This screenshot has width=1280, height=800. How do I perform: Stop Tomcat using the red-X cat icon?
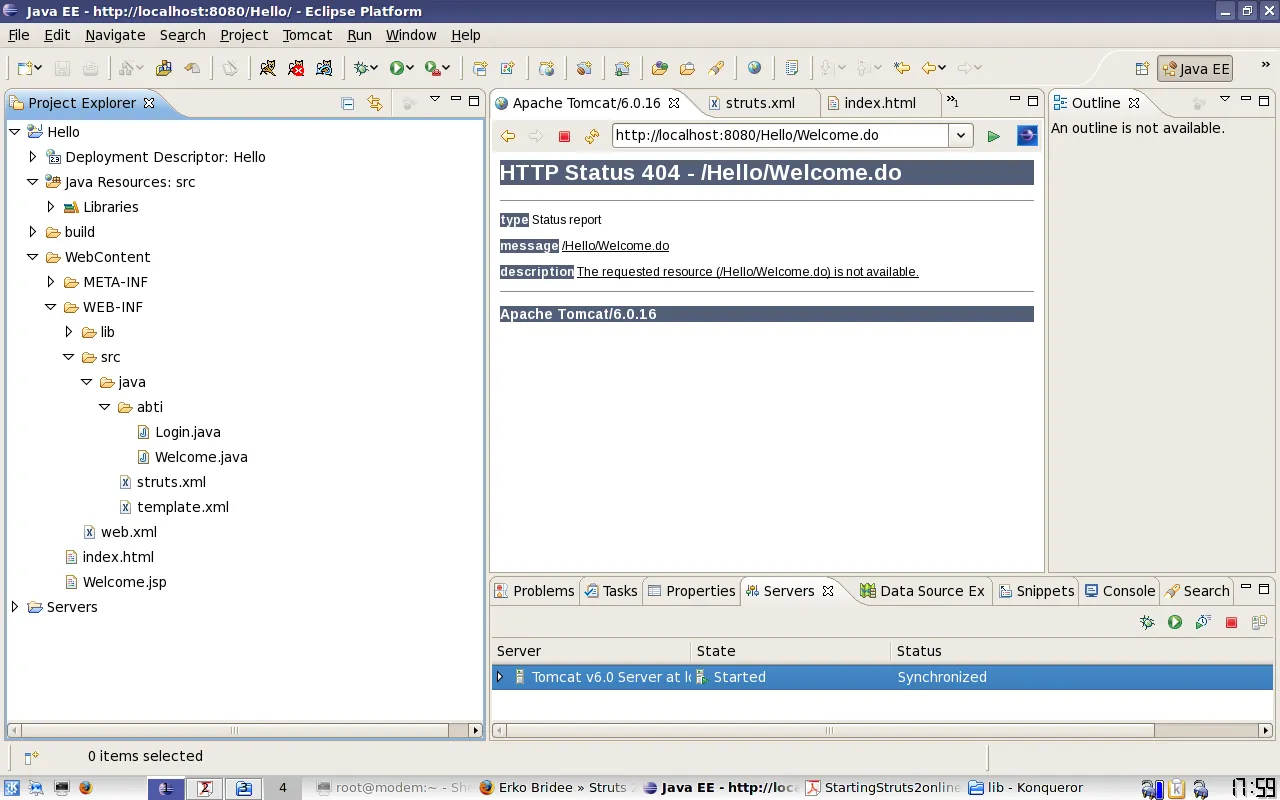(296, 68)
